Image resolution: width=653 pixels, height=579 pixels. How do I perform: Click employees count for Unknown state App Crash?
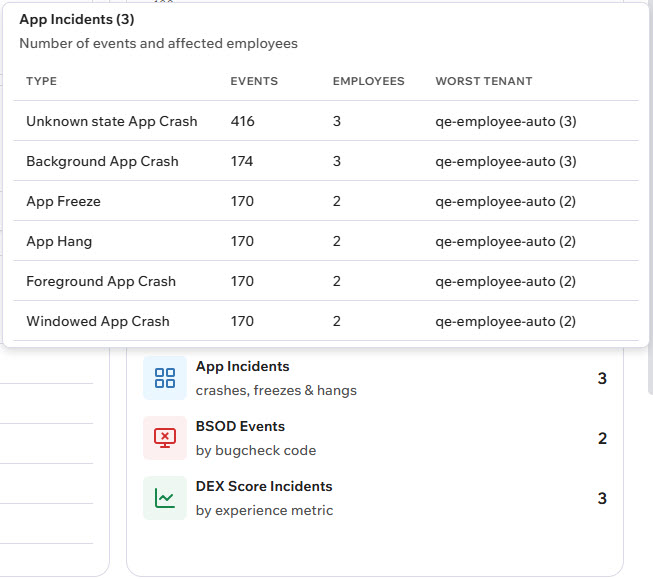point(337,121)
